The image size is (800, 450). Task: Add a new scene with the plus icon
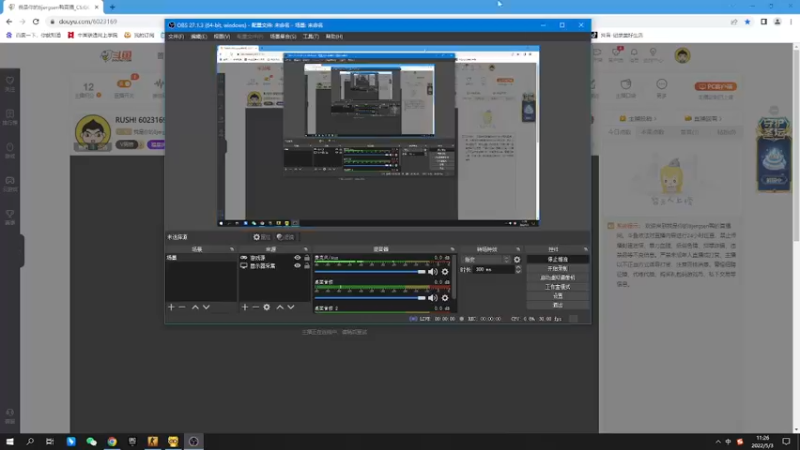point(171,307)
